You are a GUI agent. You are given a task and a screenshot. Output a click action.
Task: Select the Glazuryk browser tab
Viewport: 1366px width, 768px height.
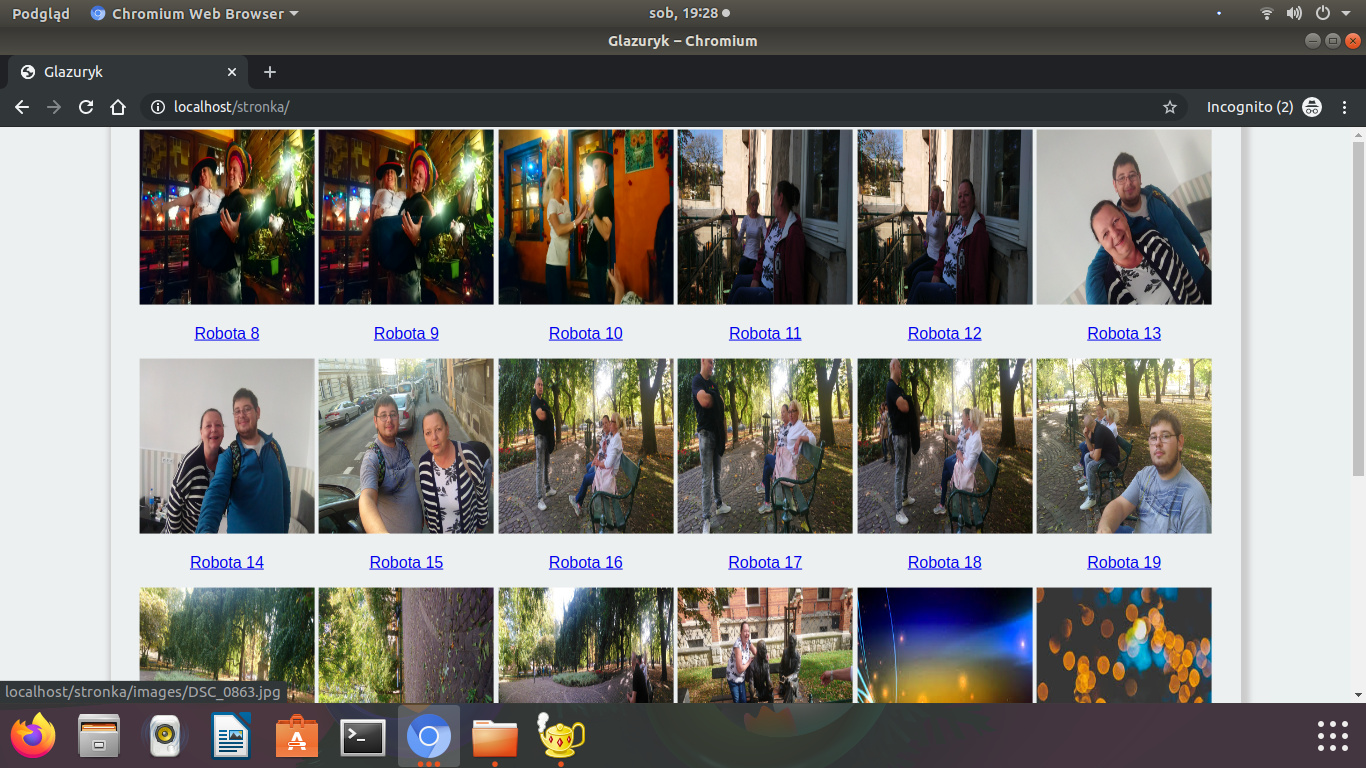120,72
